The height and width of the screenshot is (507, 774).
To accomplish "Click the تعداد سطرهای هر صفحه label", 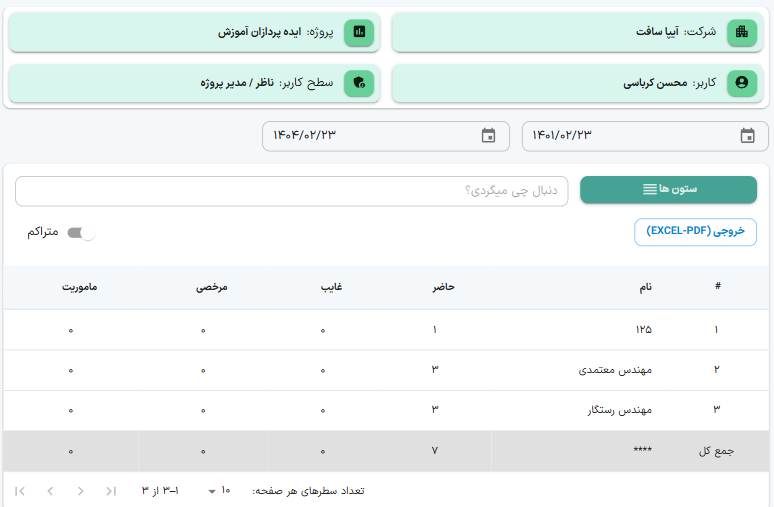I will [x=309, y=491].
